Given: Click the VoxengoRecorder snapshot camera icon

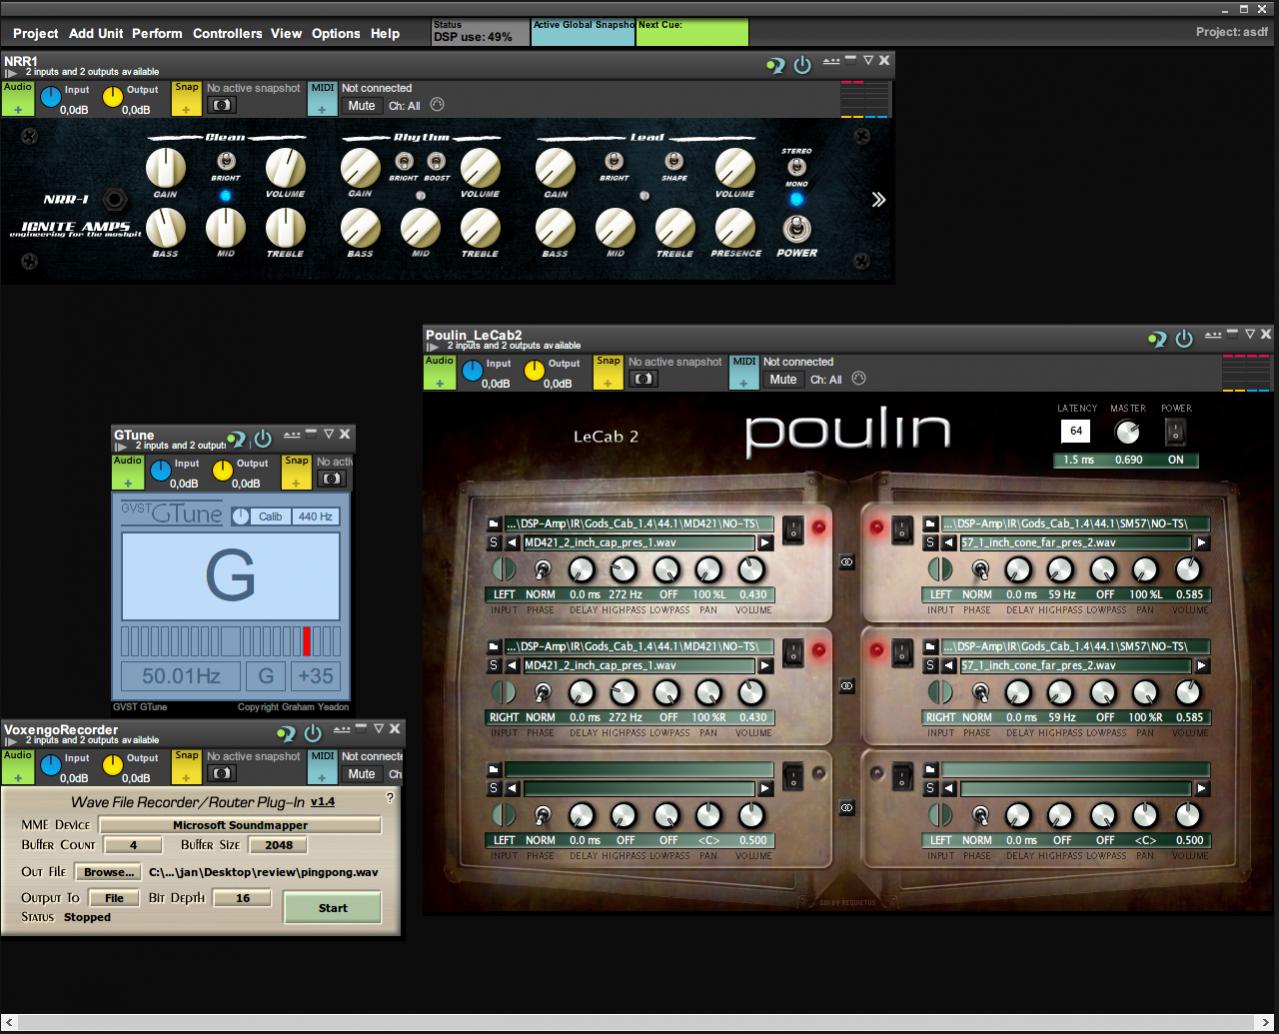Looking at the screenshot, I should (220, 773).
